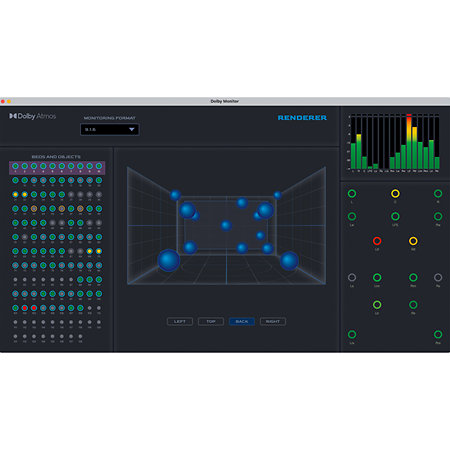Click the RENDERER label

pyautogui.click(x=302, y=118)
